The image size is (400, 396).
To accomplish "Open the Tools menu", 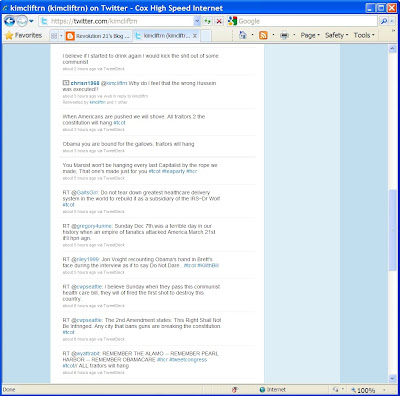I will [364, 35].
